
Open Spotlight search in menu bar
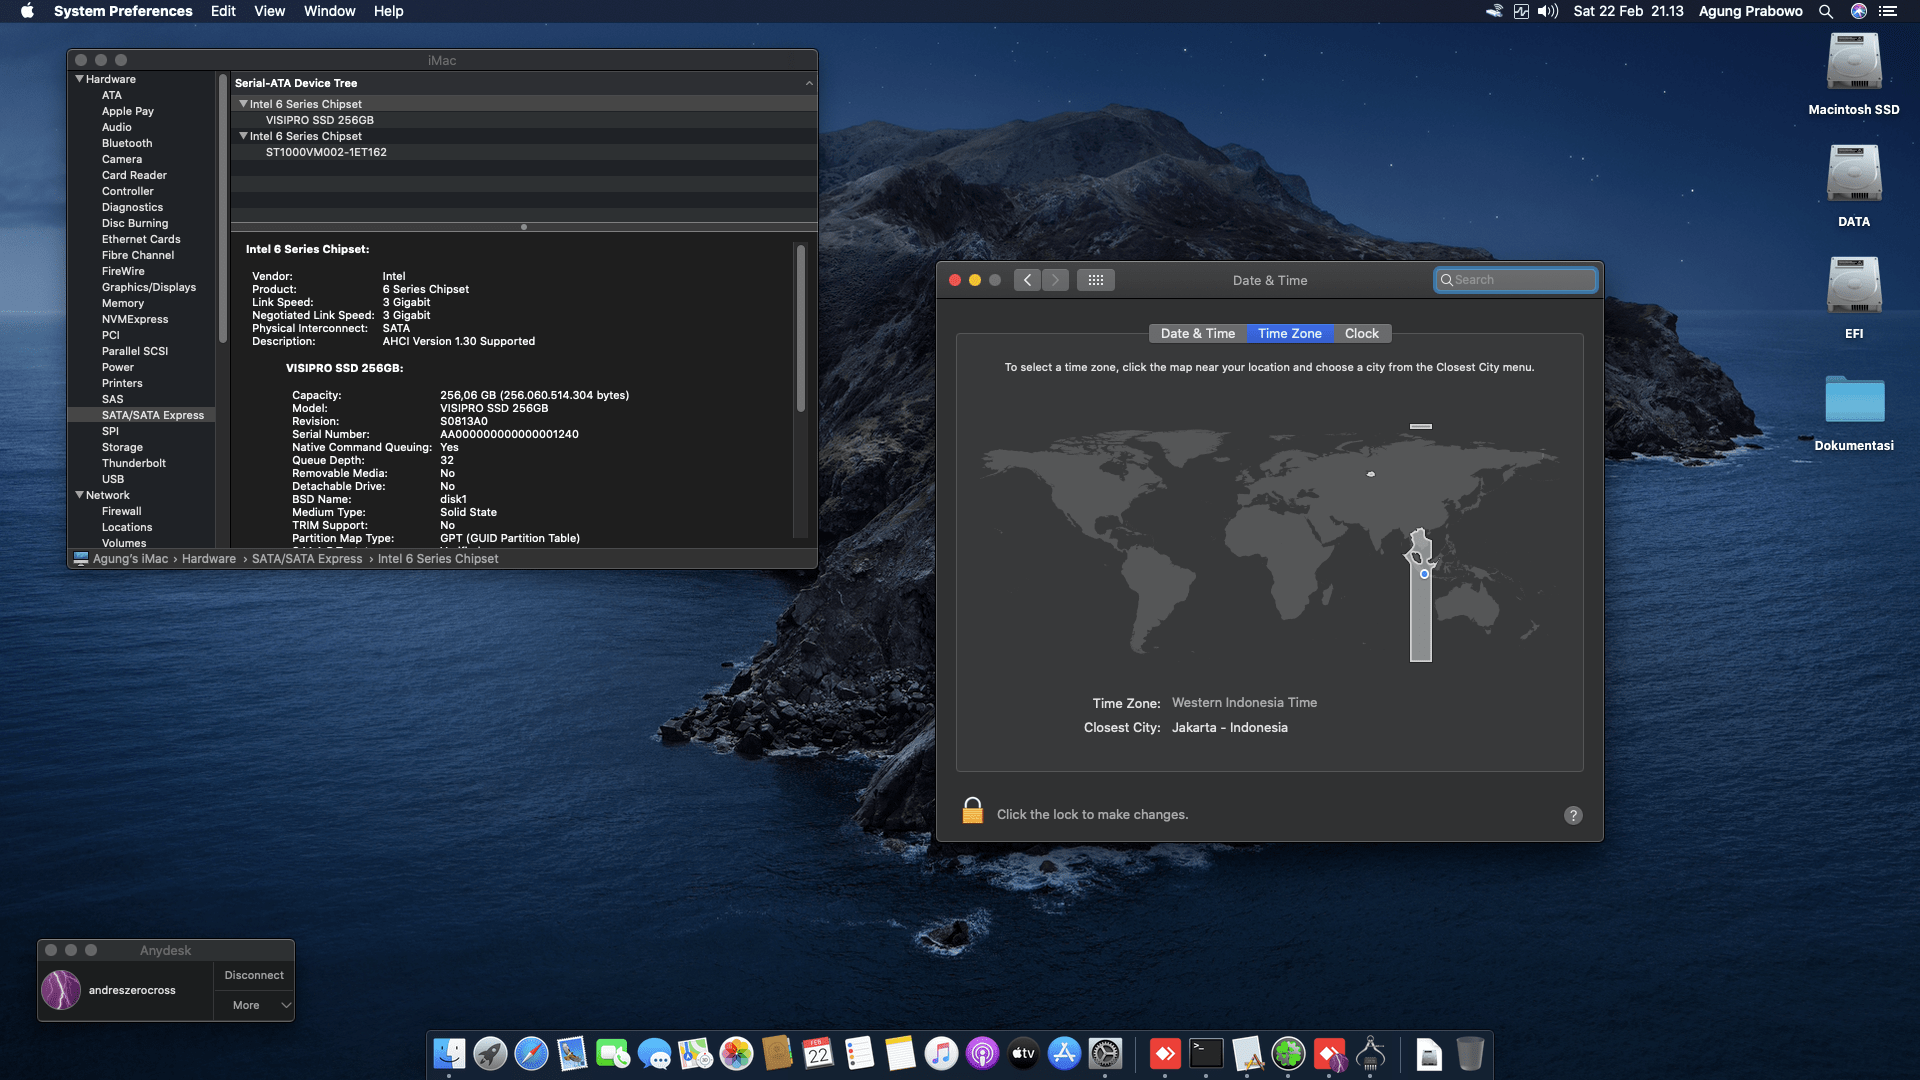1825,11
